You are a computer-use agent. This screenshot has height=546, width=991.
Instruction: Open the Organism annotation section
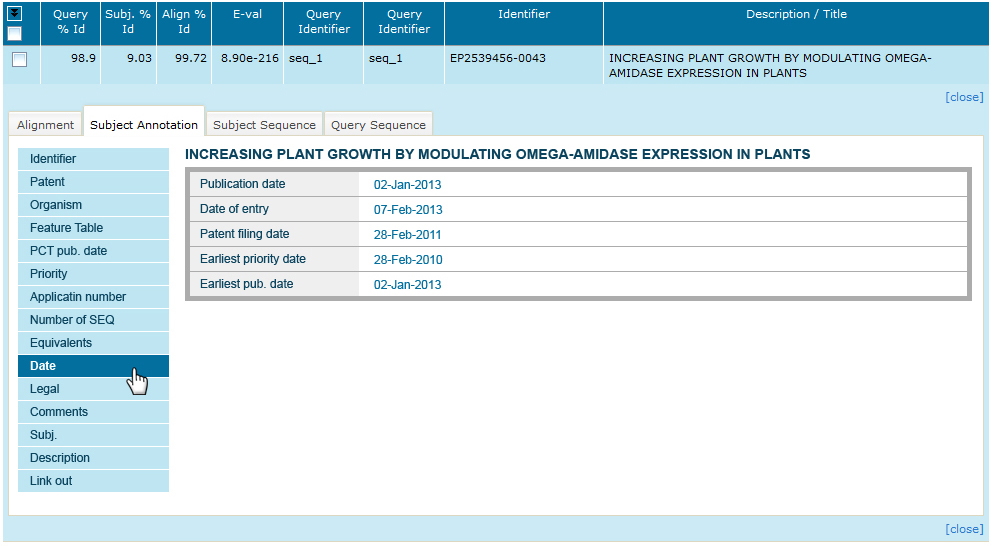pyautogui.click(x=93, y=205)
